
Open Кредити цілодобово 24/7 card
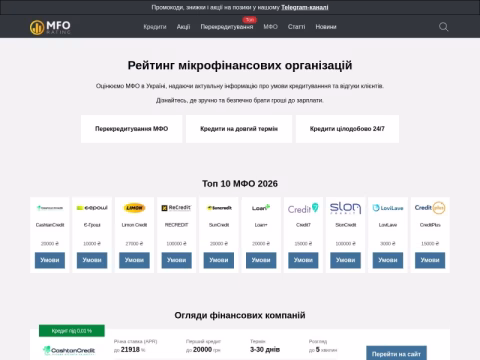(347, 129)
